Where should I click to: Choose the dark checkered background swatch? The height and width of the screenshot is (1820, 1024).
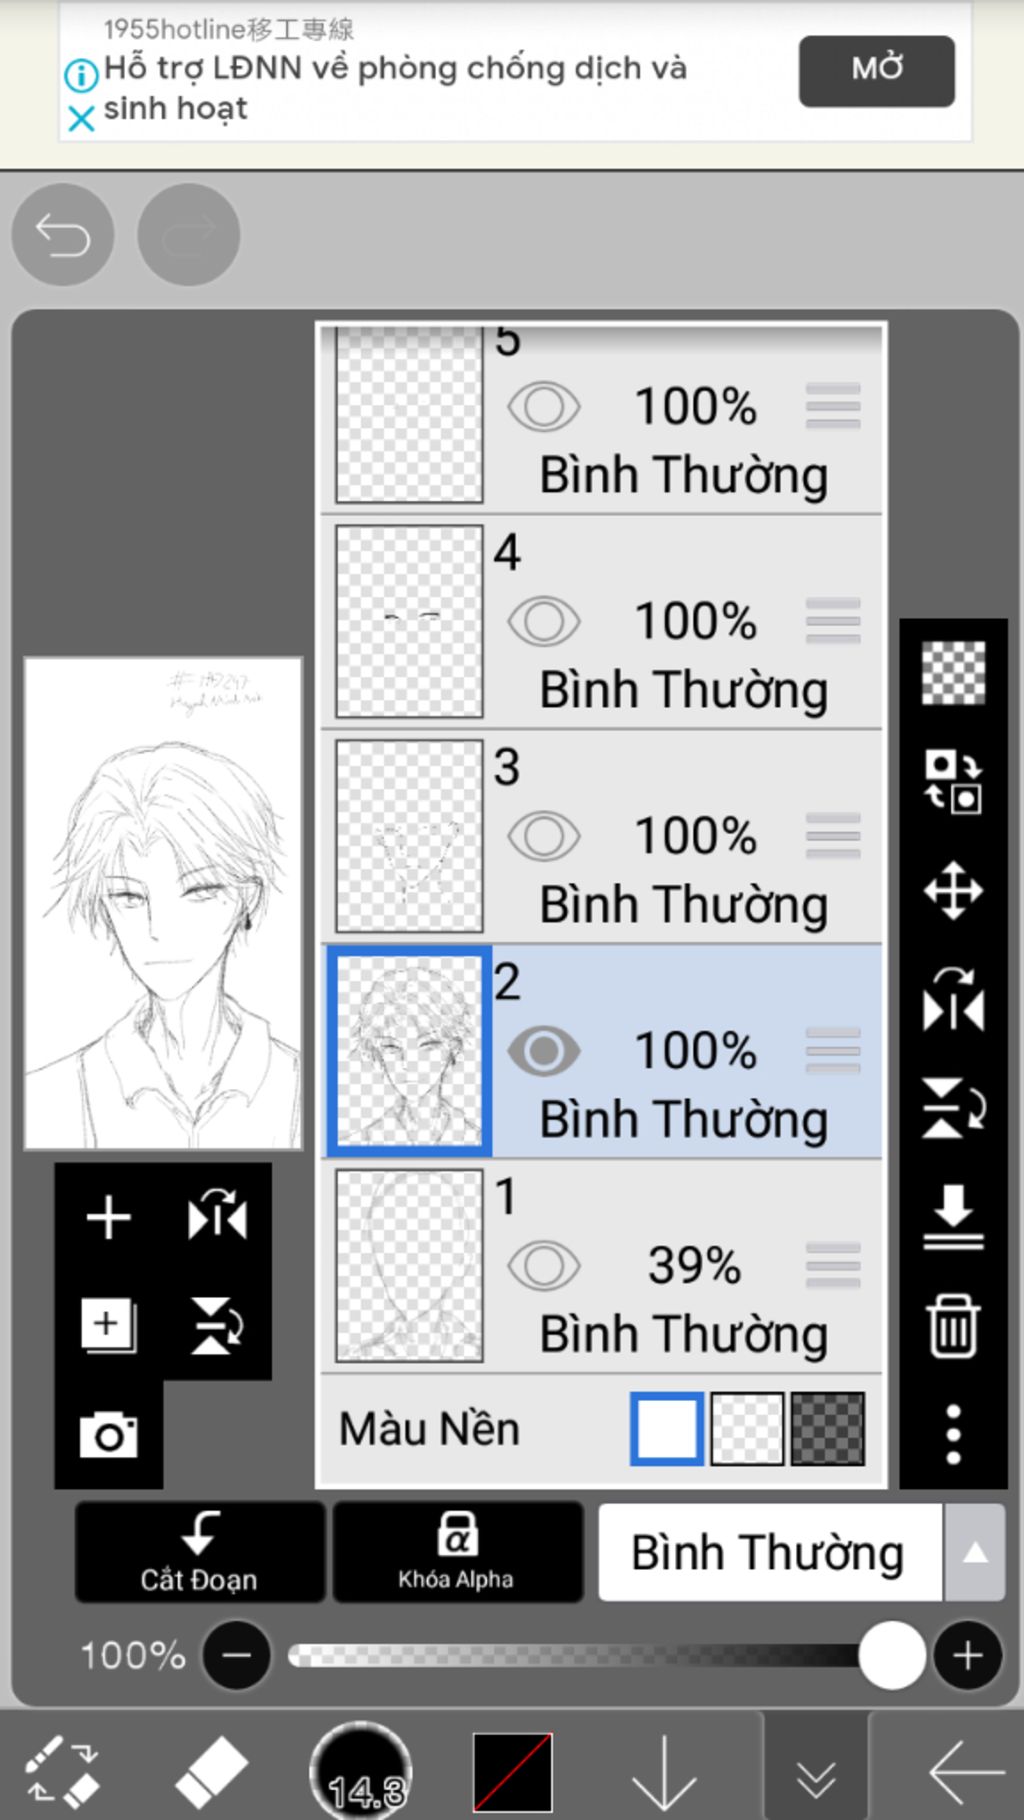(827, 1429)
